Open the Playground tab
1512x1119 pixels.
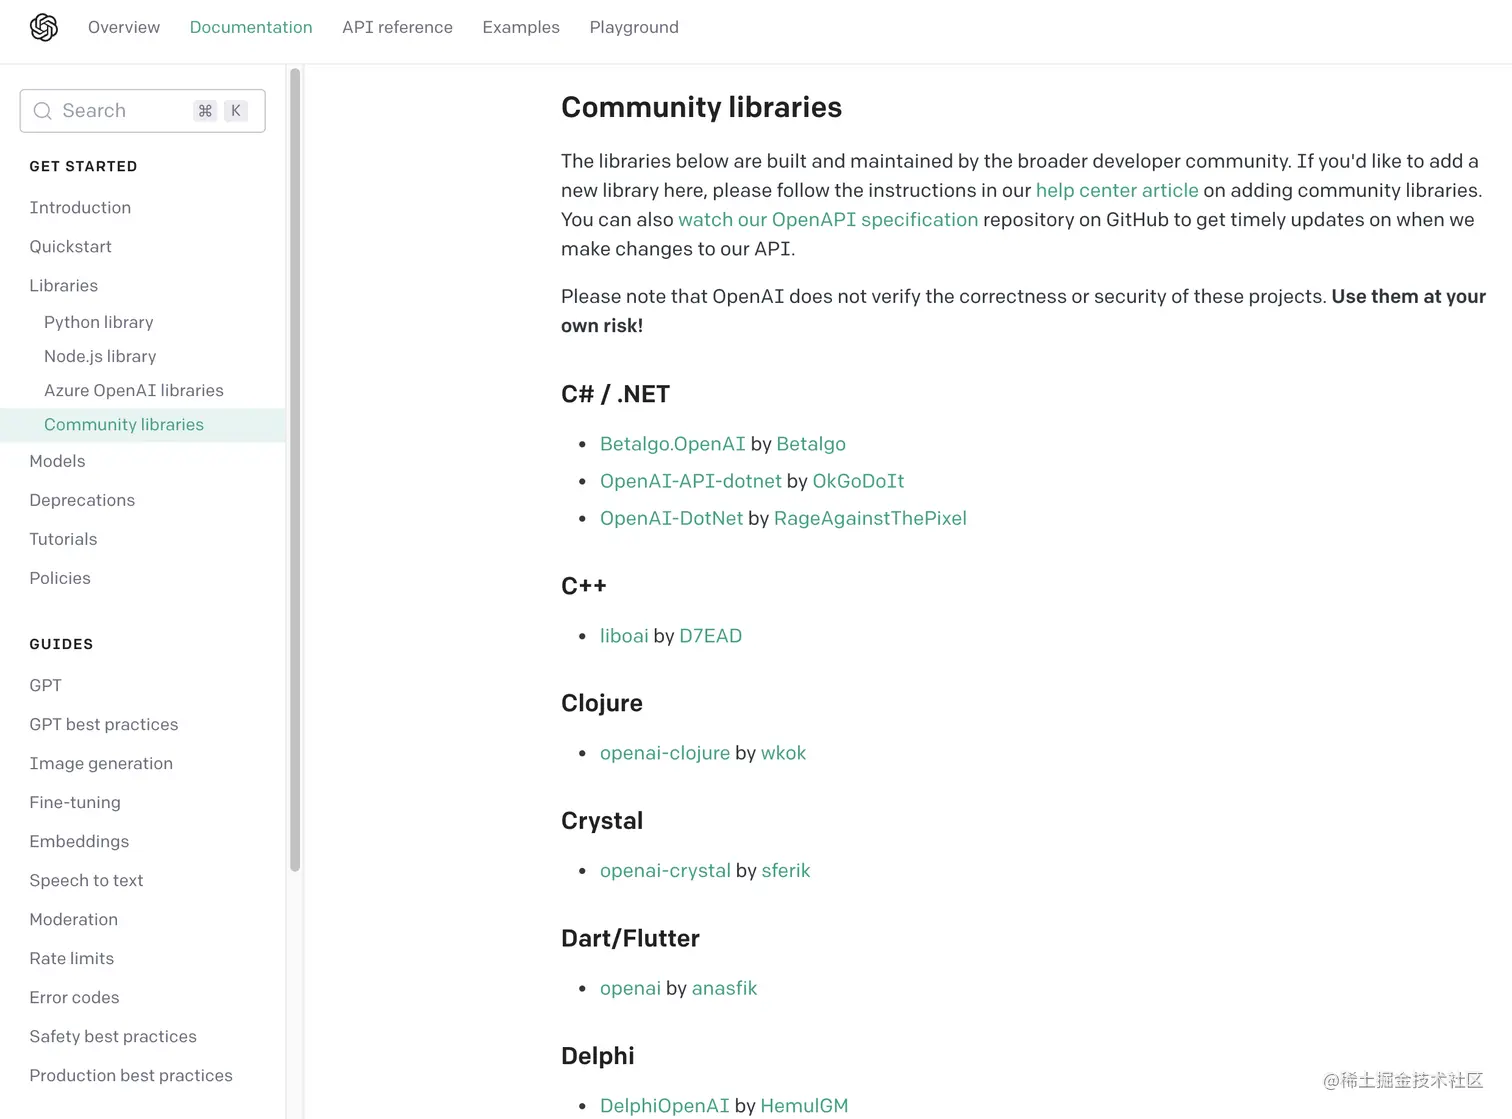(x=634, y=27)
